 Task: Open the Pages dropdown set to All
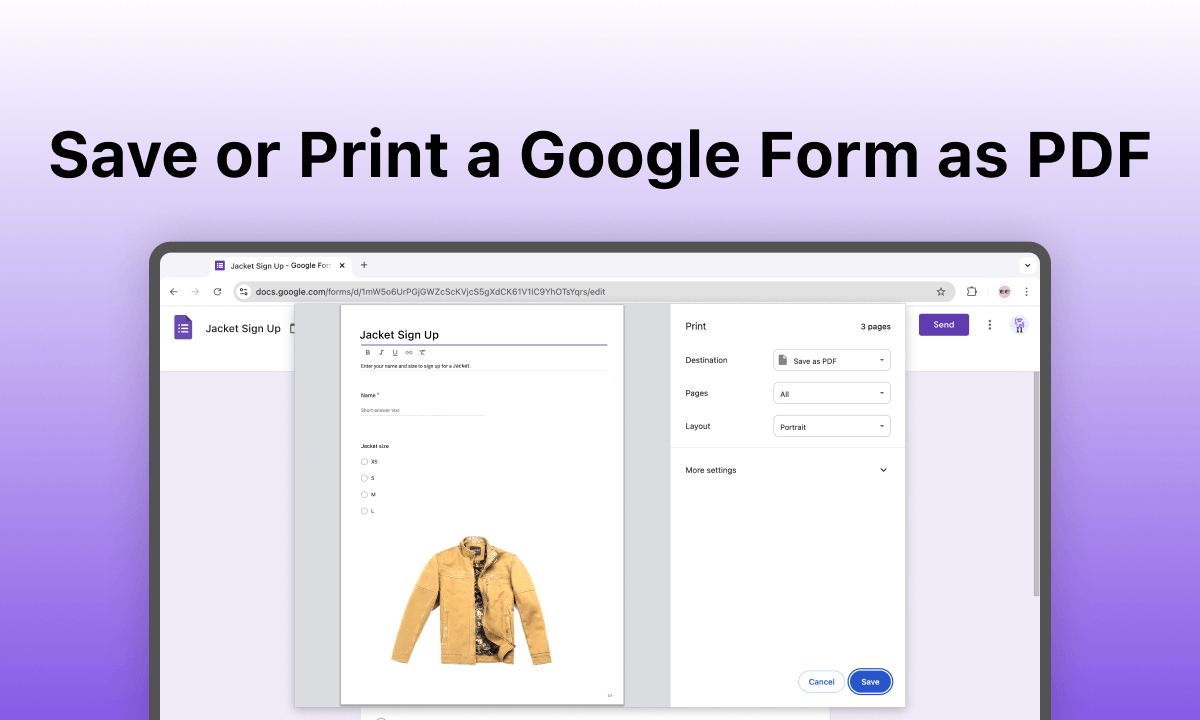pos(832,394)
